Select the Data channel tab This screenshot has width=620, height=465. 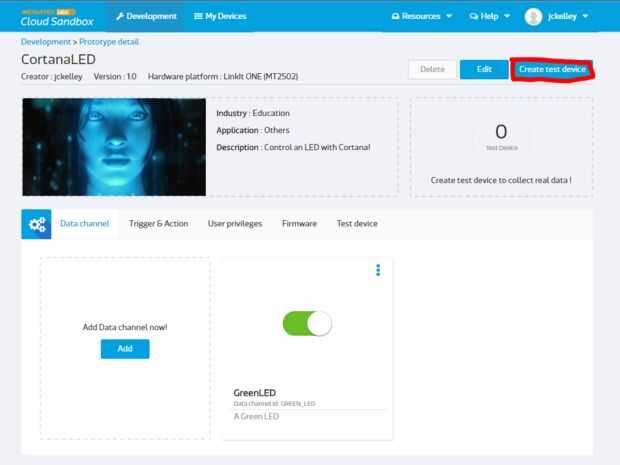click(85, 223)
